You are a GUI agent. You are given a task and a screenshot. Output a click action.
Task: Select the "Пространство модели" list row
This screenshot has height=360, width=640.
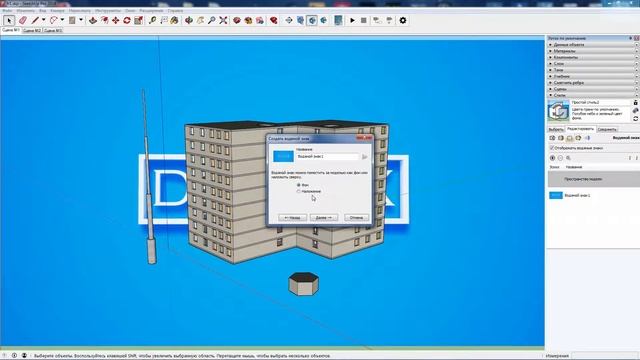pyautogui.click(x=593, y=179)
